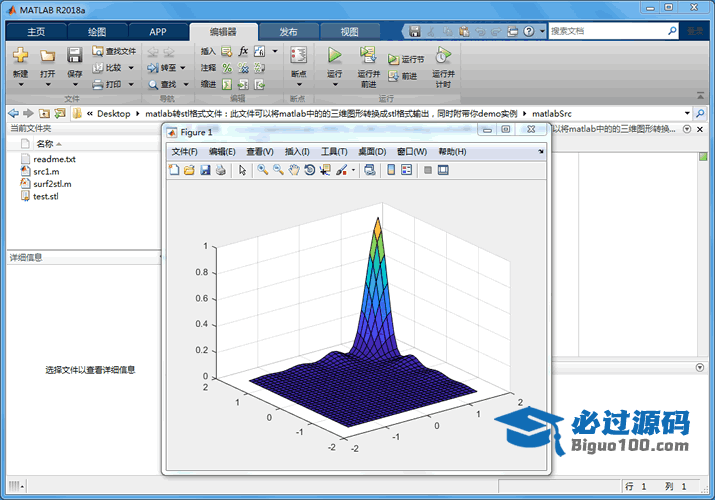Open Figure 1 Help menu
Image resolution: width=715 pixels, height=500 pixels.
point(452,152)
